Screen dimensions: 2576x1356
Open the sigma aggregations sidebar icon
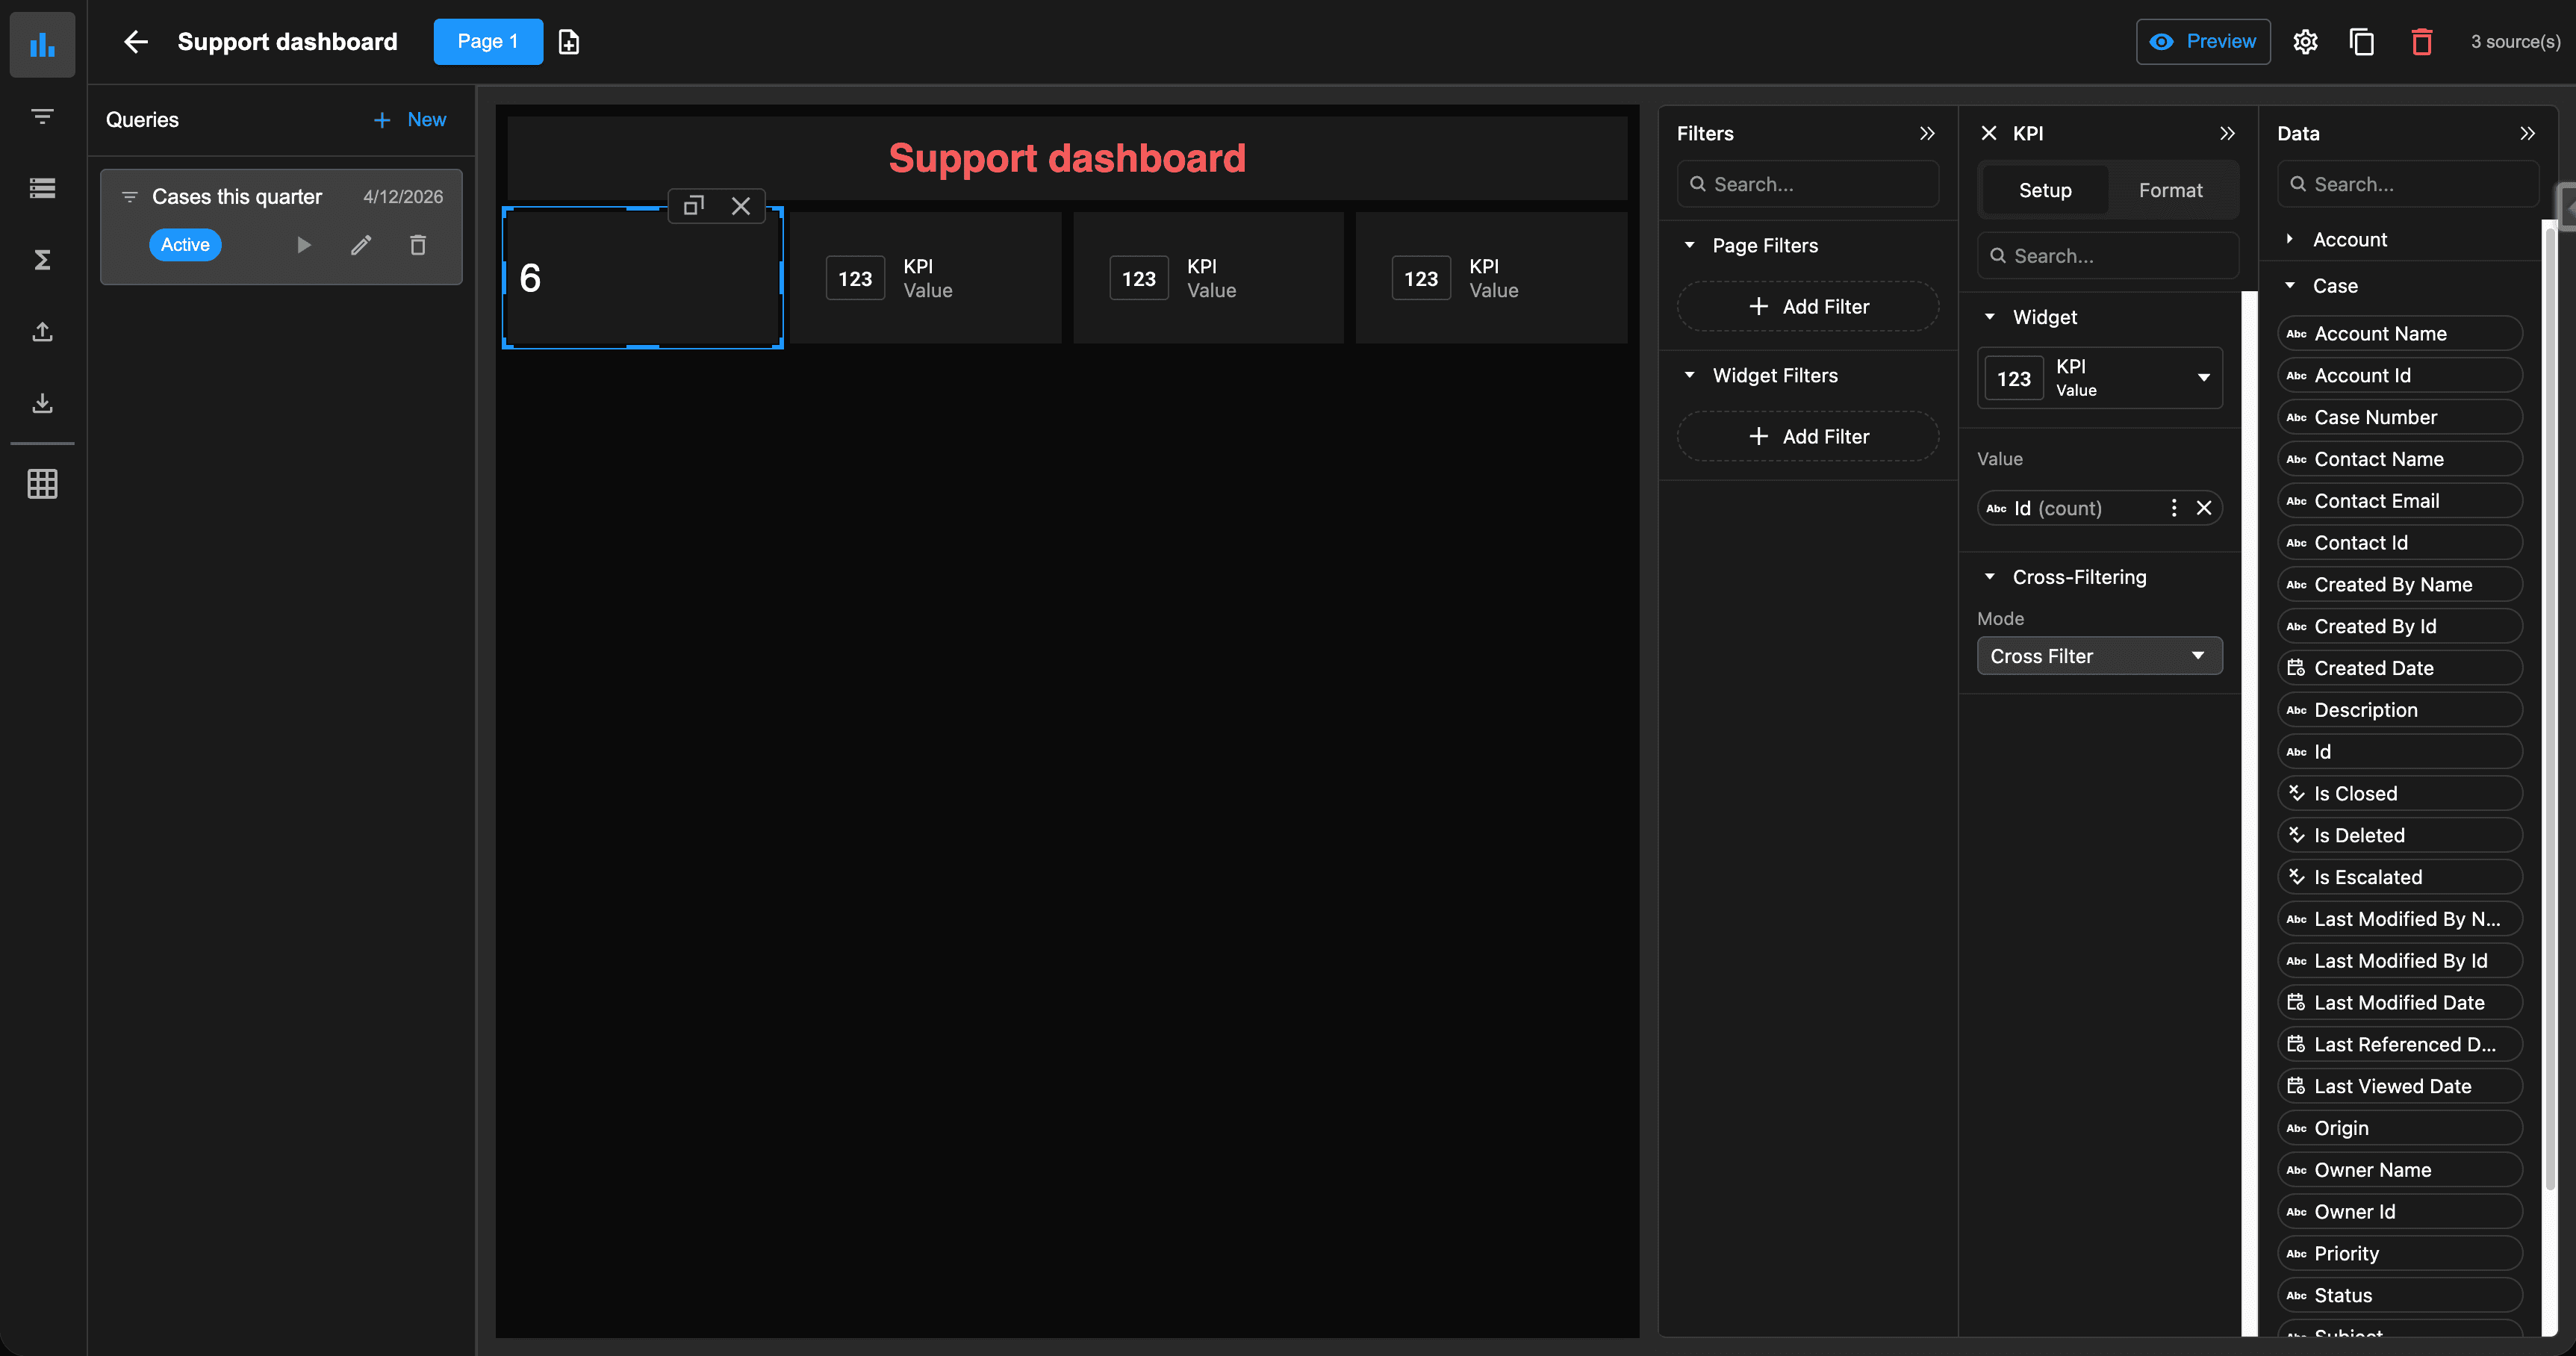pos(42,260)
